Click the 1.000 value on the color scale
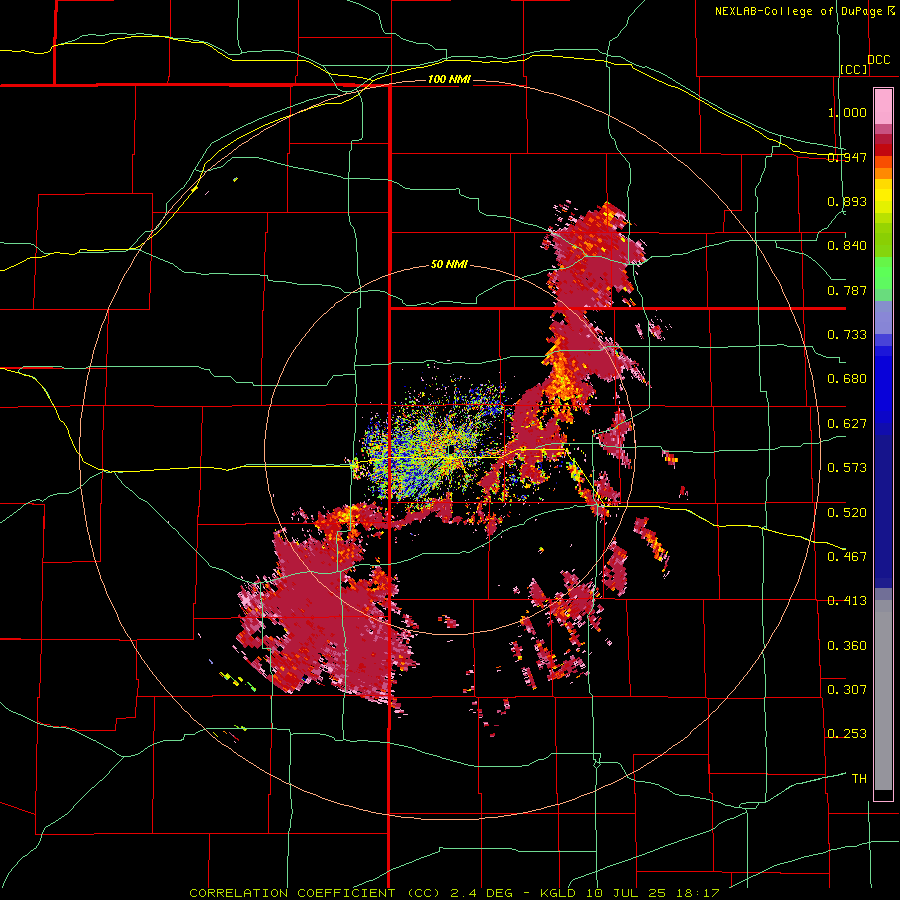 coord(847,112)
